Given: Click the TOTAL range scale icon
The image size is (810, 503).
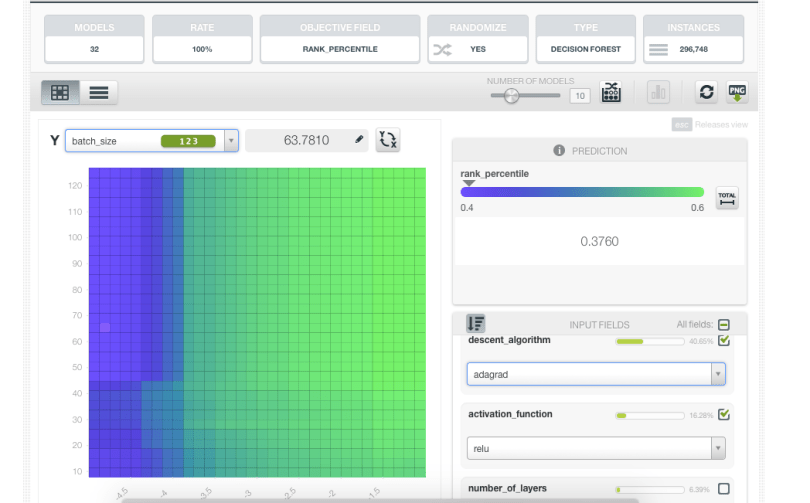Looking at the screenshot, I should tap(727, 198).
